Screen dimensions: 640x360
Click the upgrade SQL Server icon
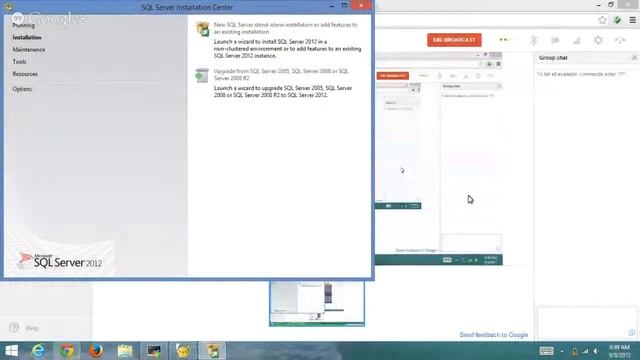[202, 76]
